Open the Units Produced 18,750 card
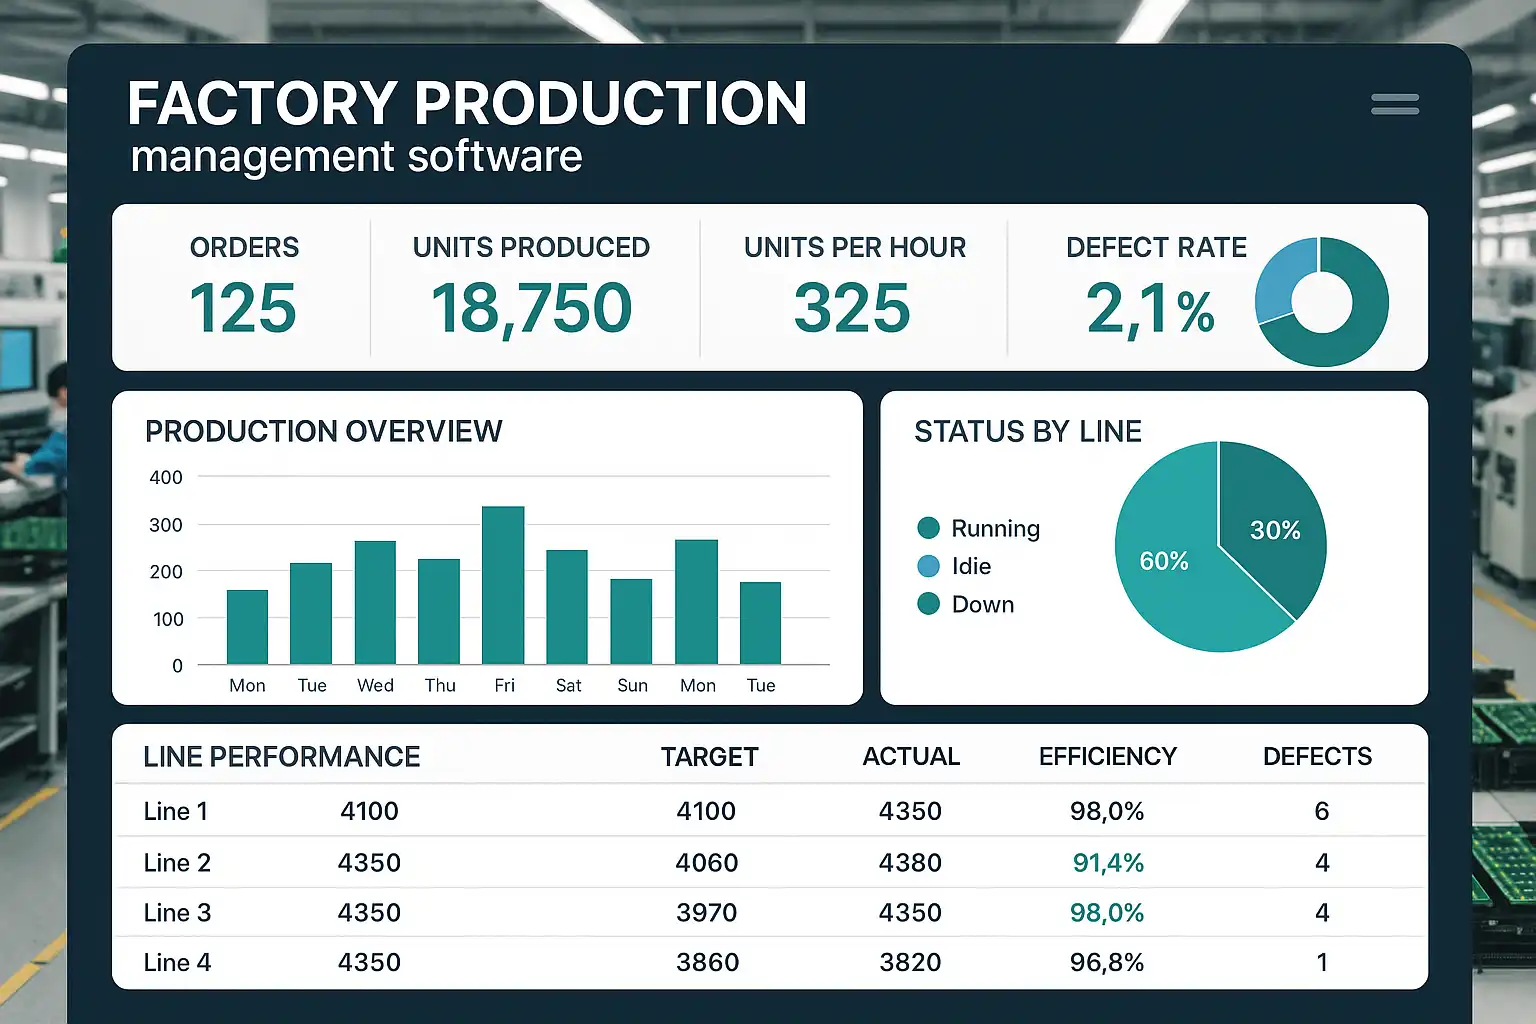The height and width of the screenshot is (1024, 1536). 531,288
